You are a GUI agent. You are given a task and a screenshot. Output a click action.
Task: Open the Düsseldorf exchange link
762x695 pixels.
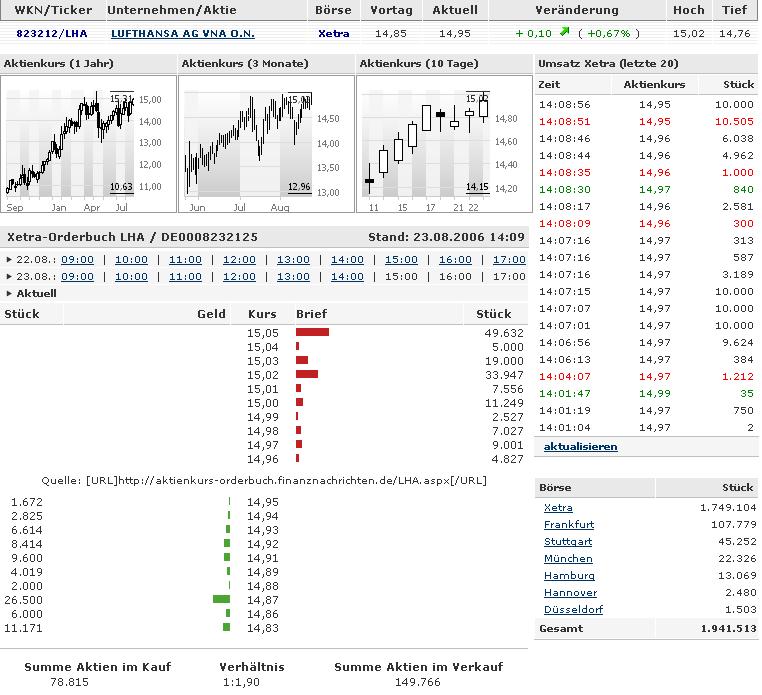coord(573,610)
